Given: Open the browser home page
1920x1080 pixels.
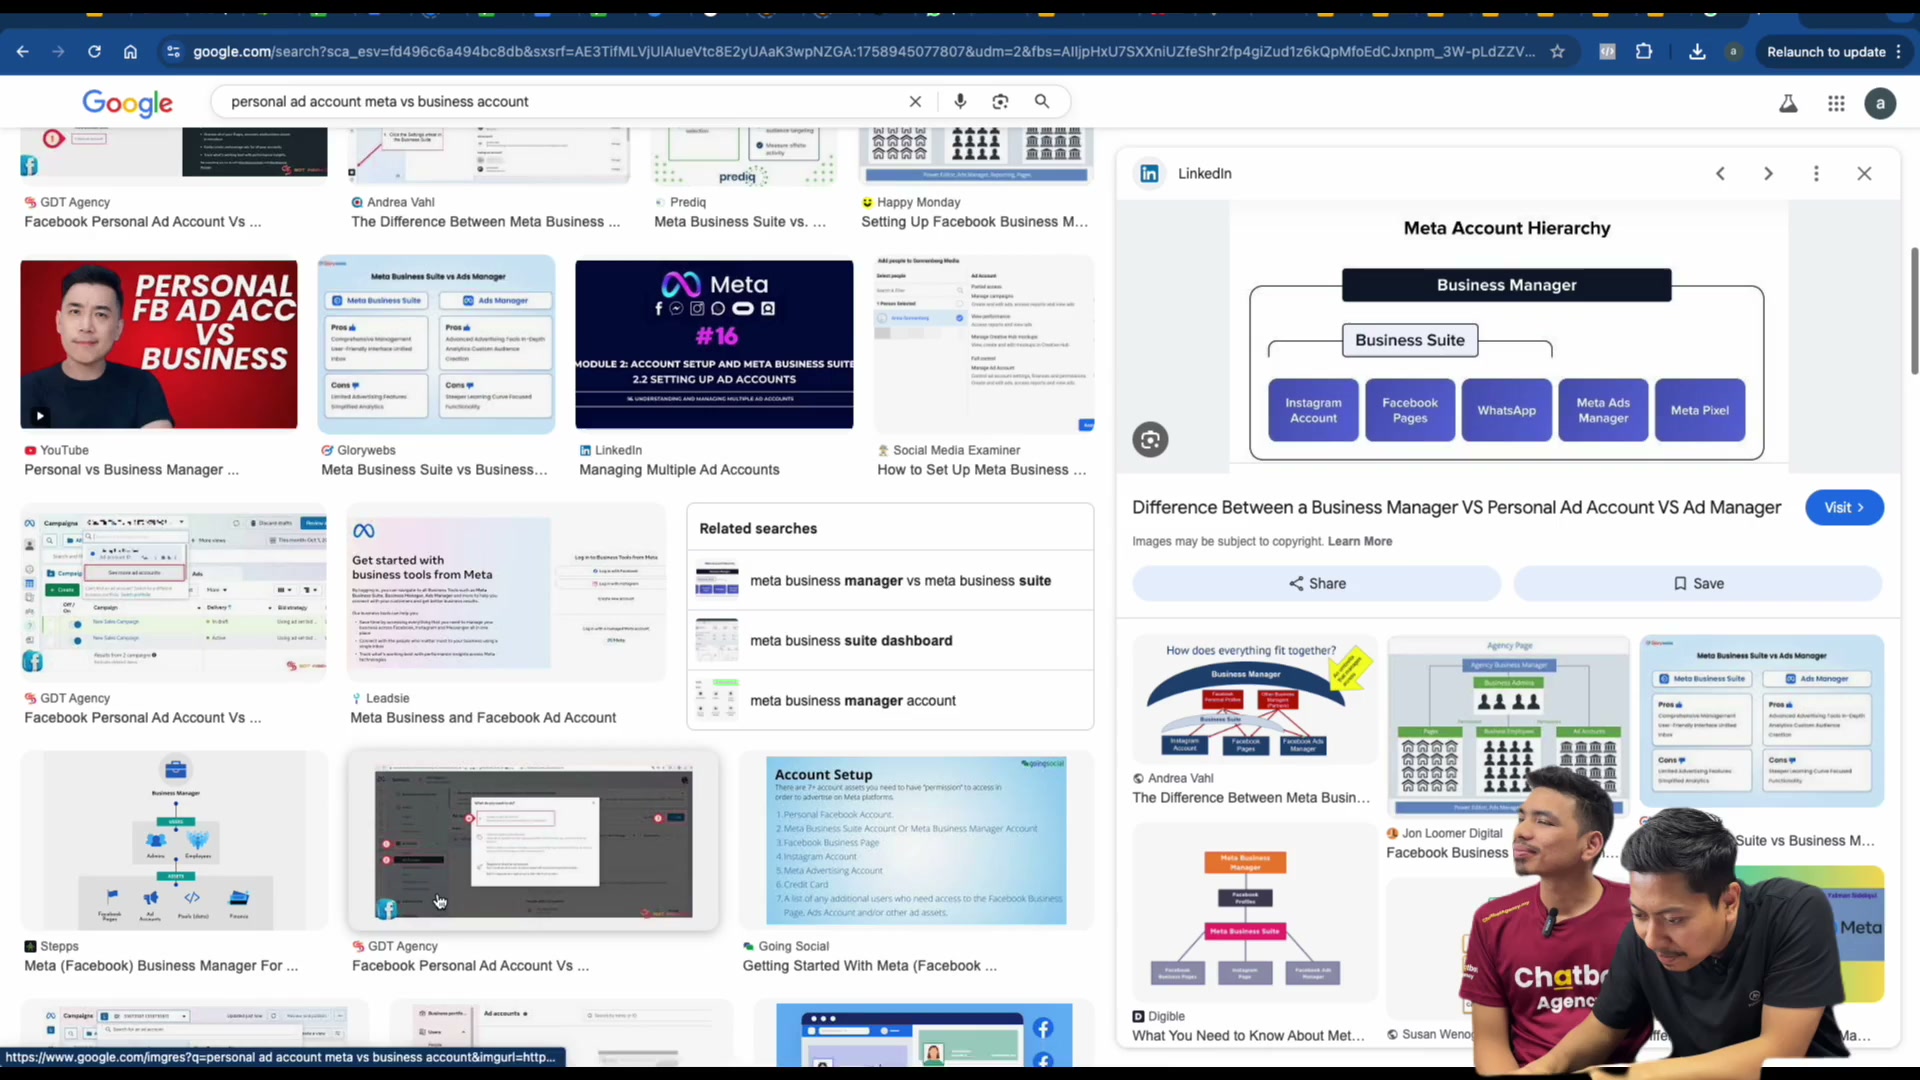Looking at the screenshot, I should point(130,51).
